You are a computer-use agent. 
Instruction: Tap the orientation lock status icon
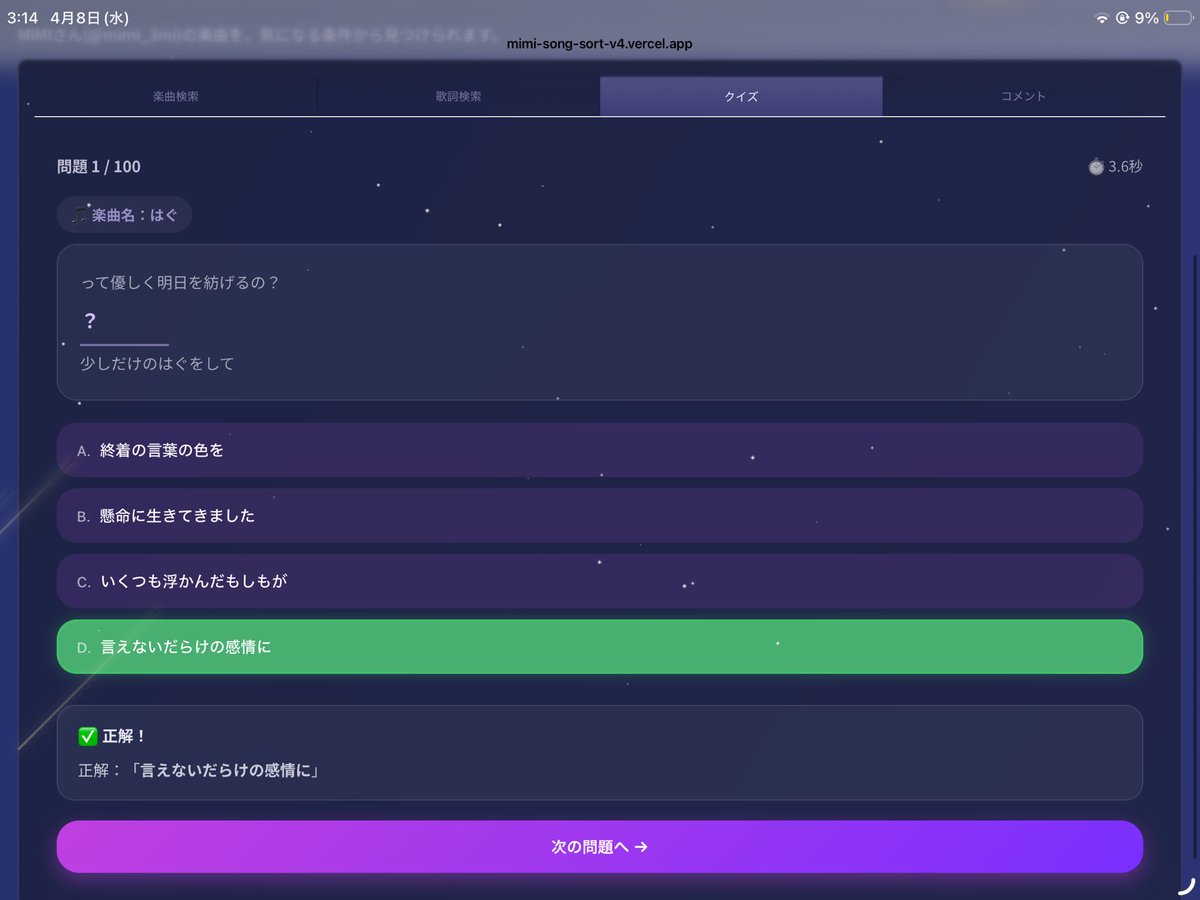(x=1123, y=18)
